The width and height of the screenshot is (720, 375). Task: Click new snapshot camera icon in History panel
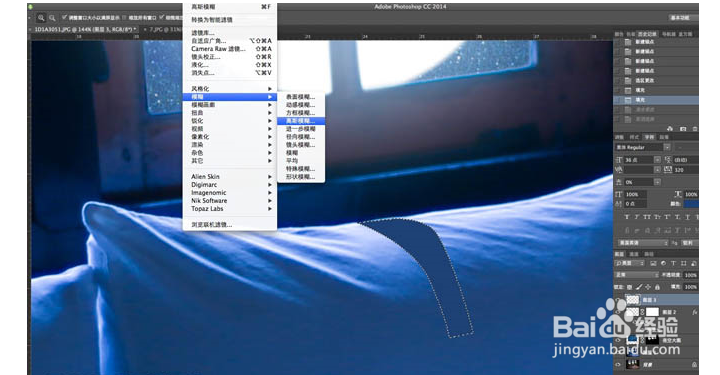coord(683,129)
